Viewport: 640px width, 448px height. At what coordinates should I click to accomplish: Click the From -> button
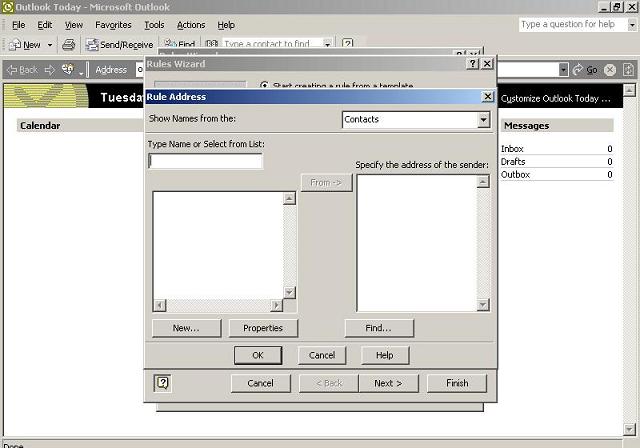tap(326, 182)
